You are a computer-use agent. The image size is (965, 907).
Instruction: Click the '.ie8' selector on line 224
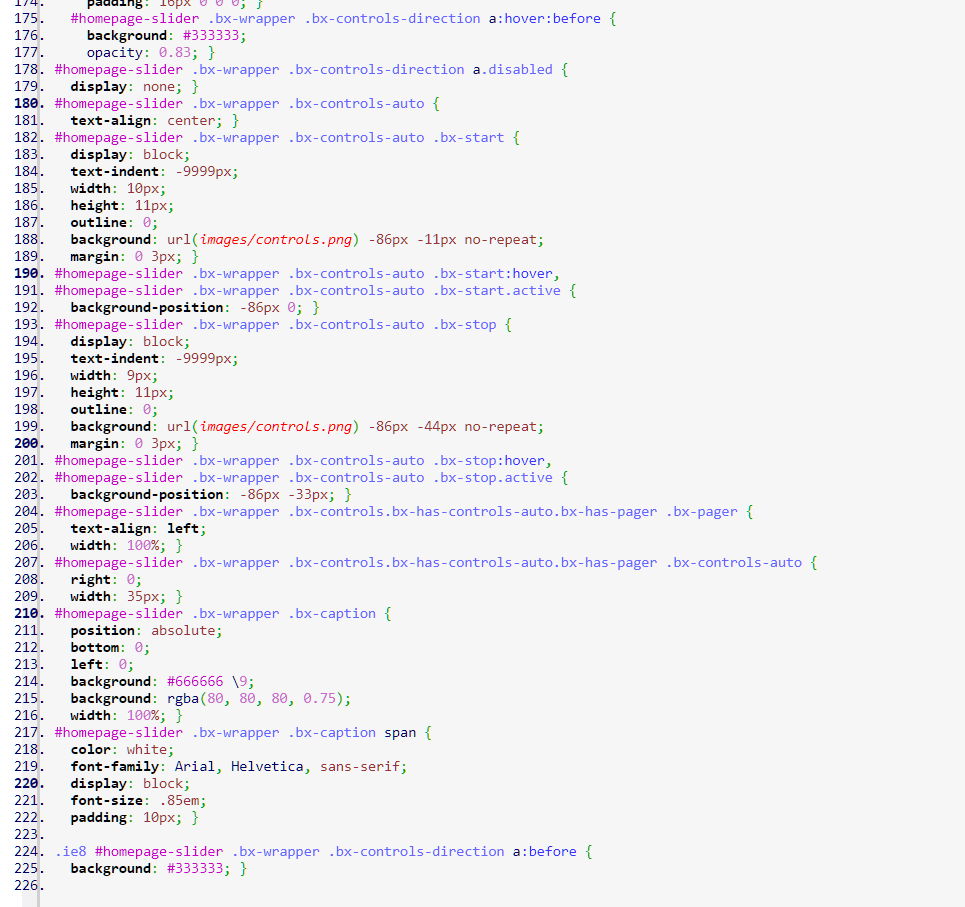pyautogui.click(x=71, y=852)
